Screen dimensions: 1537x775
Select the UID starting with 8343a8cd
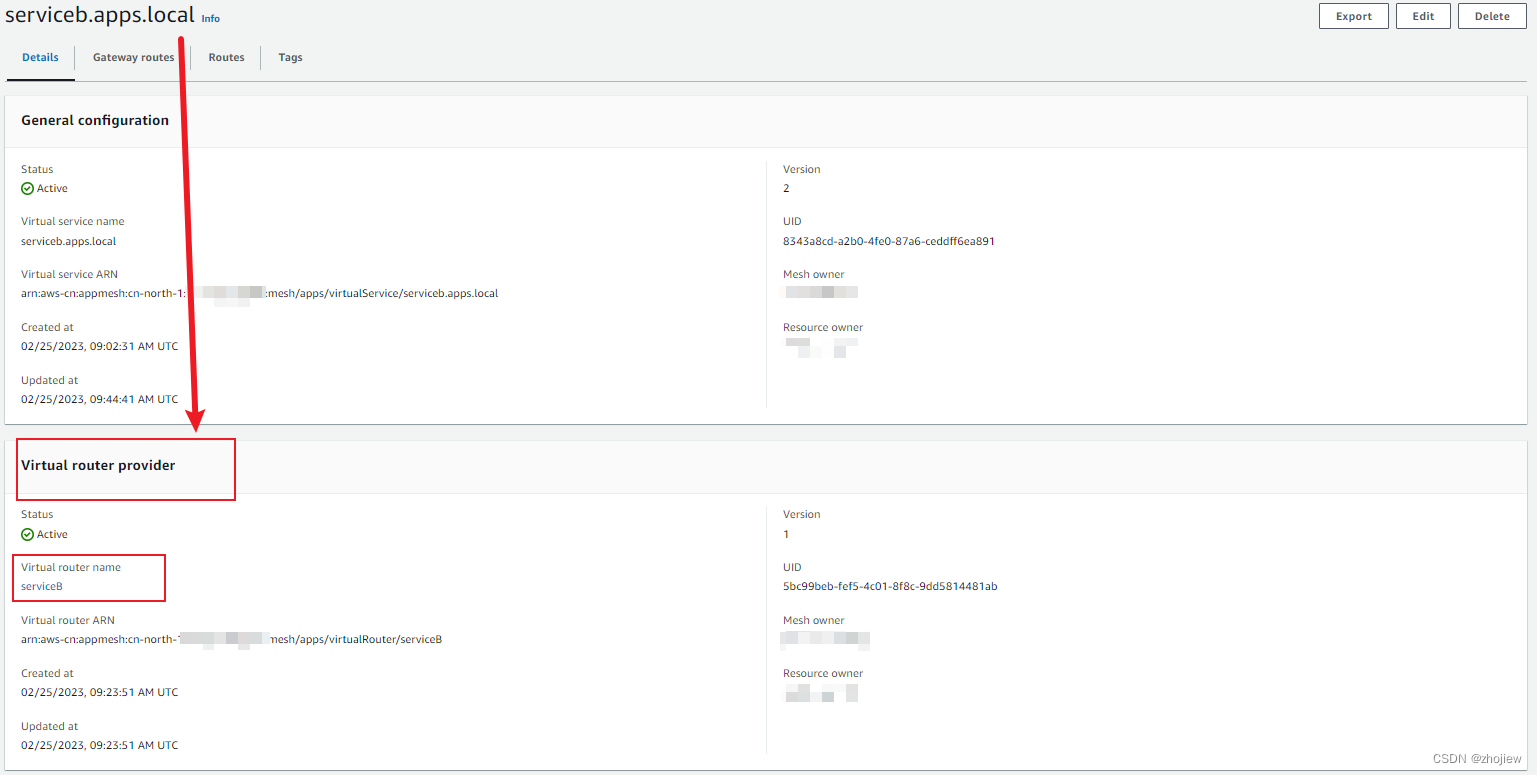coord(888,241)
